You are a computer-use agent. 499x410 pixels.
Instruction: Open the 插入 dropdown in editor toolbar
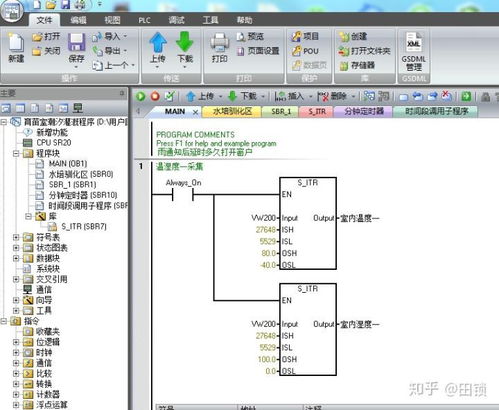[x=310, y=96]
